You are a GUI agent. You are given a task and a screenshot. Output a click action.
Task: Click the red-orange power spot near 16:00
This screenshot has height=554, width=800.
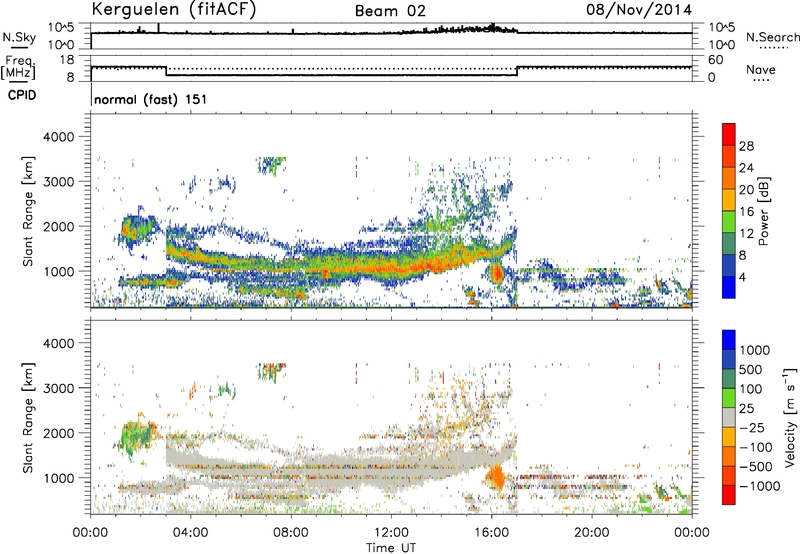(x=496, y=274)
